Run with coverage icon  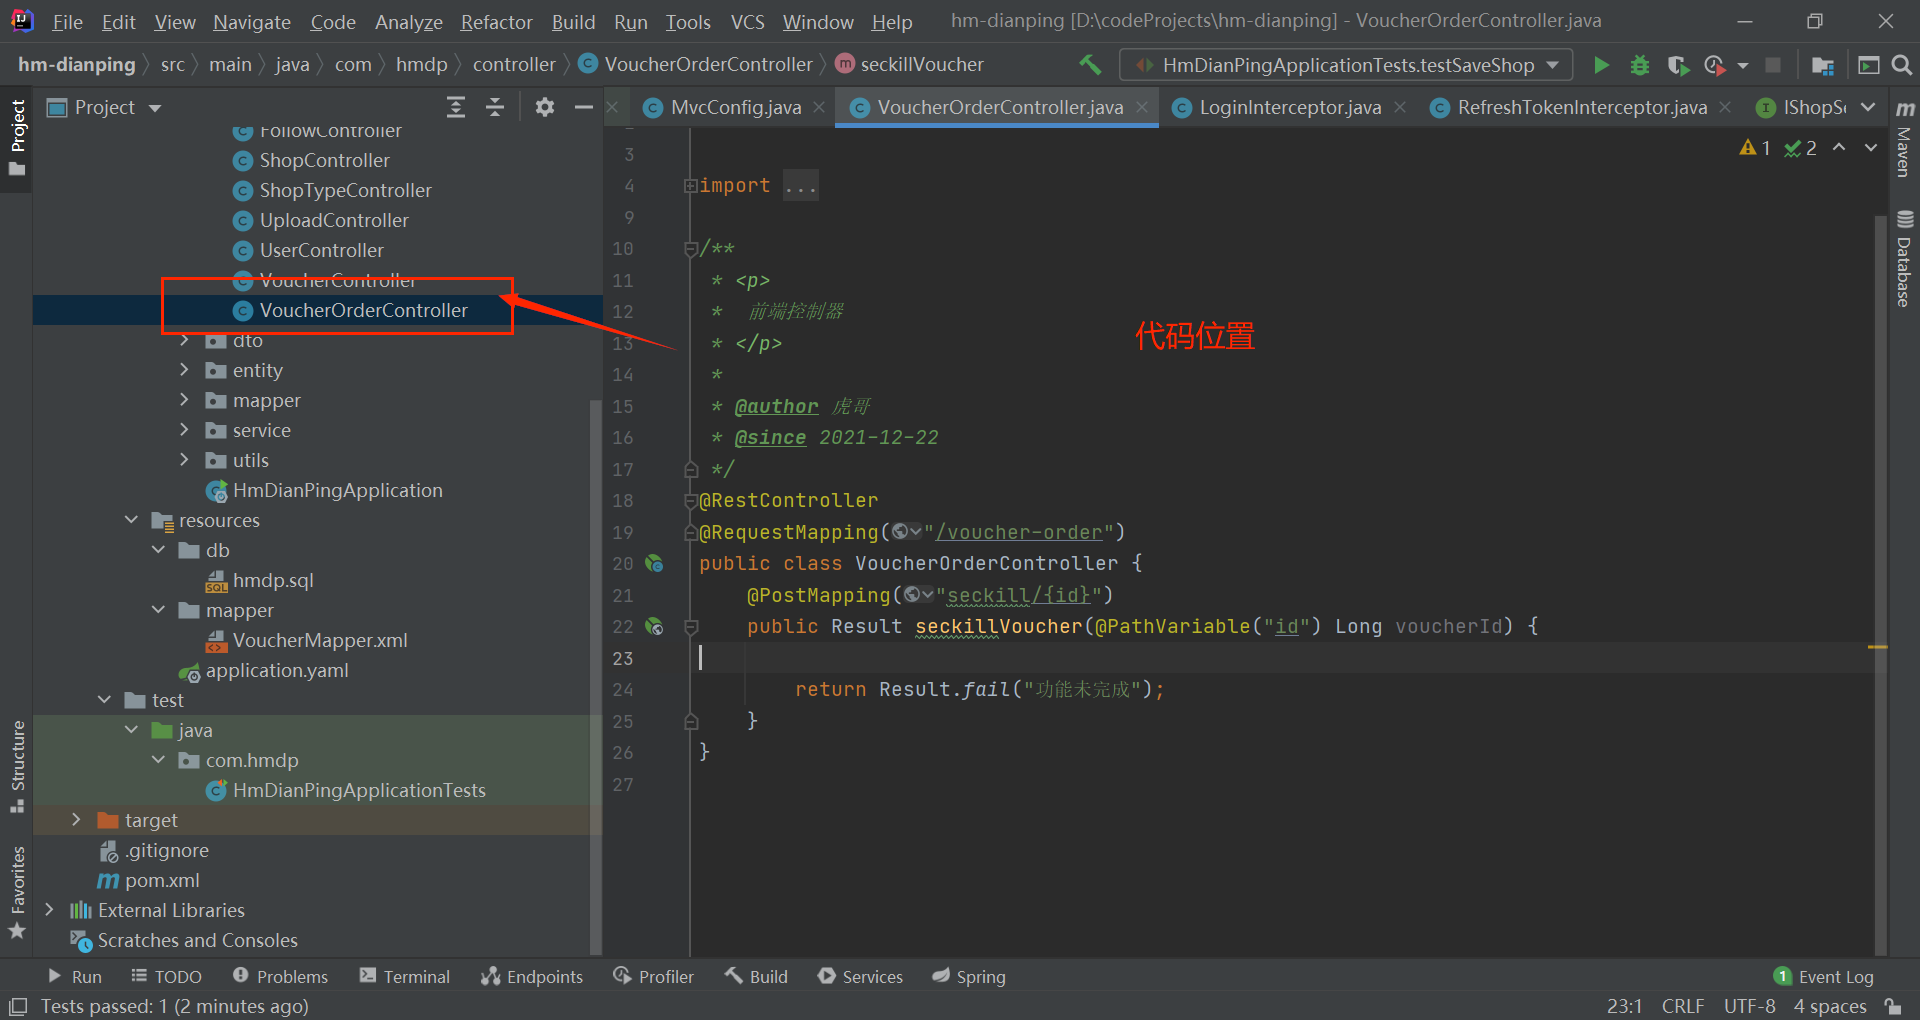tap(1678, 65)
